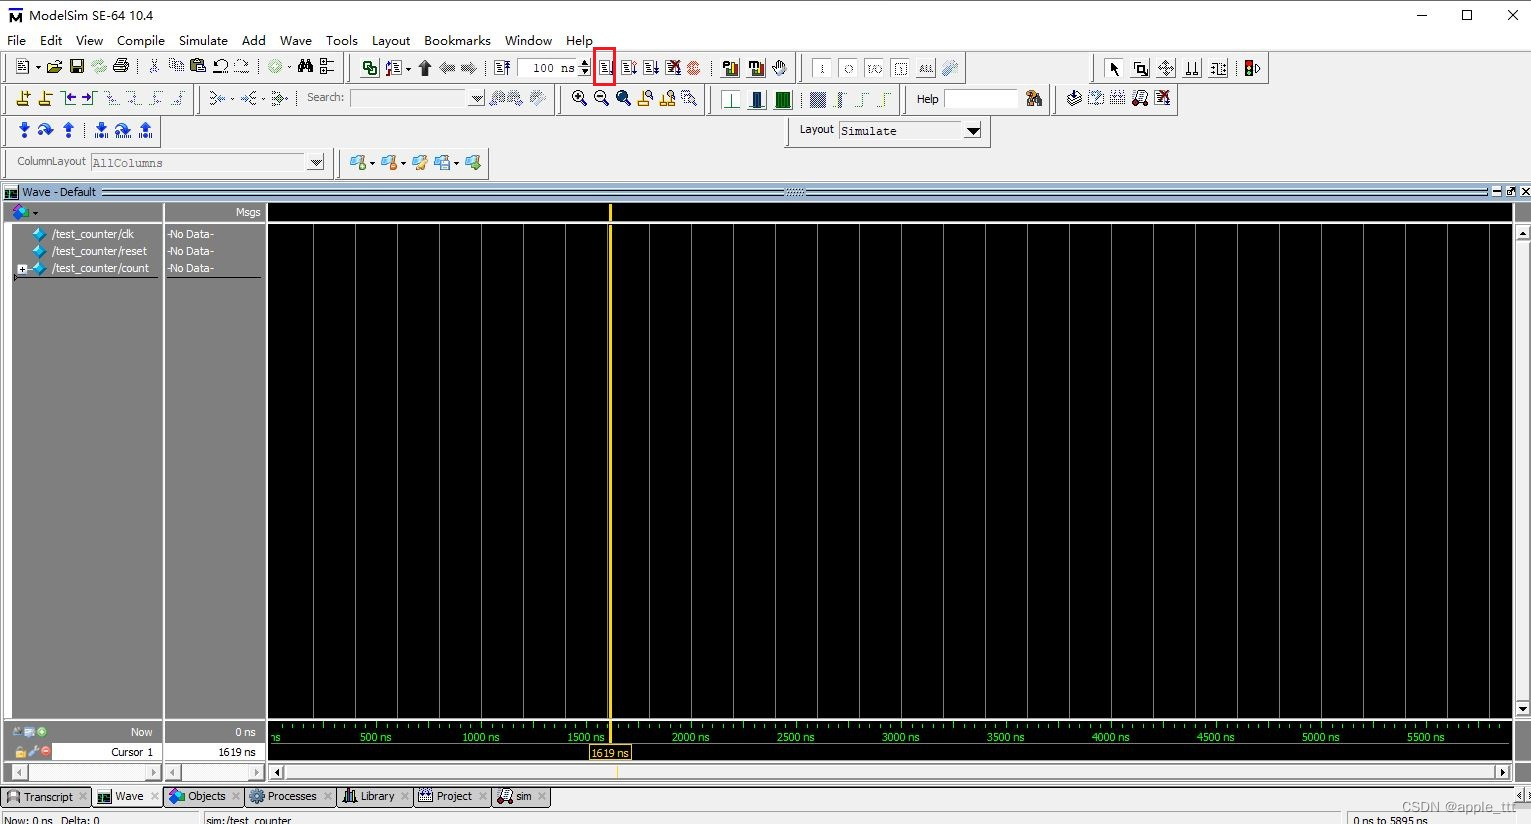Open the Simulate menu

pyautogui.click(x=203, y=40)
